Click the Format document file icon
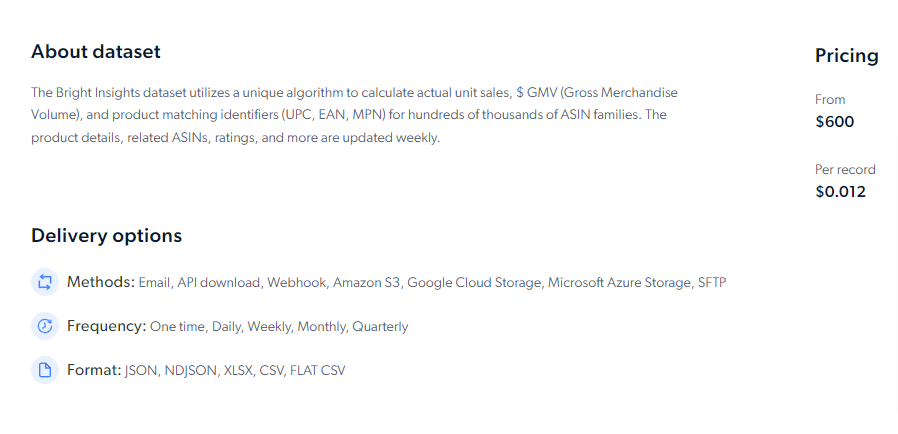This screenshot has height=434, width=898. coord(45,370)
